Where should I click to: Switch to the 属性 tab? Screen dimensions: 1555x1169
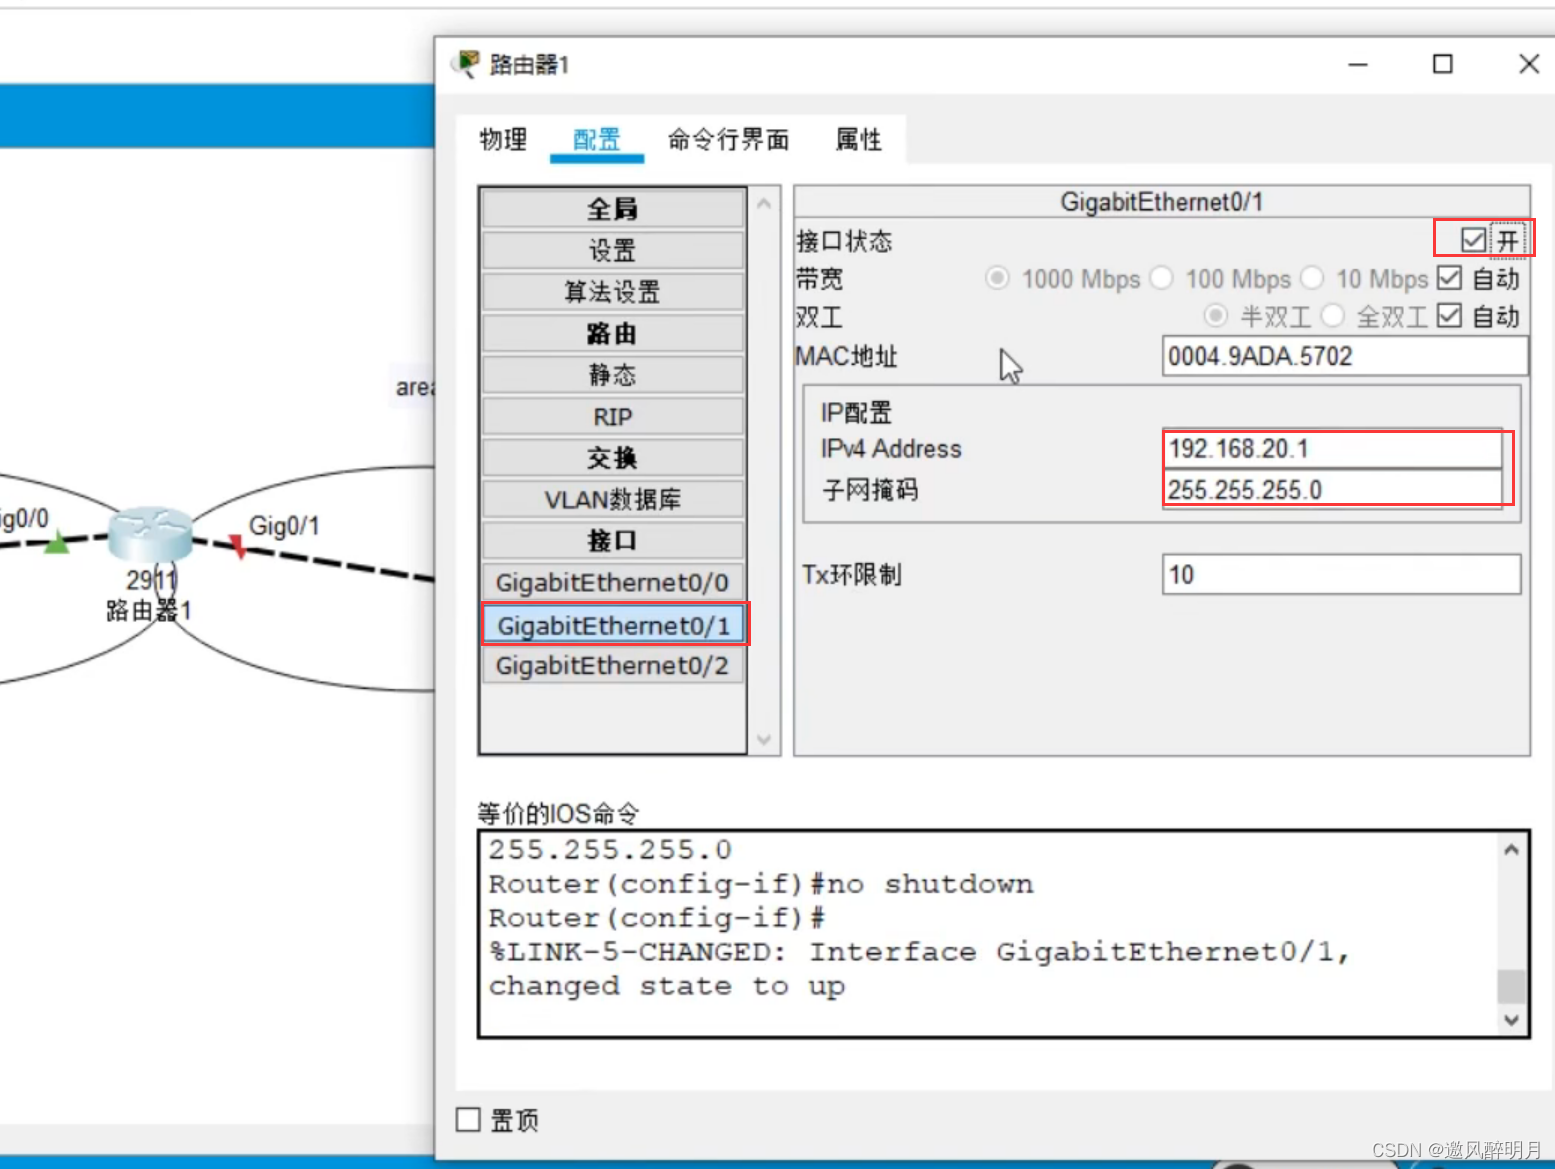point(858,140)
